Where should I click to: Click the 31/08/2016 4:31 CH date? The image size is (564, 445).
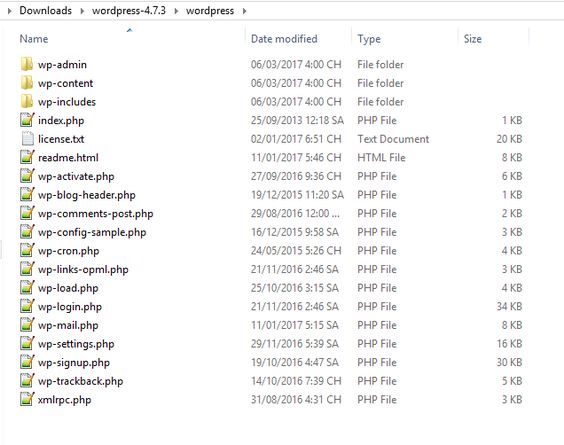tap(296, 400)
